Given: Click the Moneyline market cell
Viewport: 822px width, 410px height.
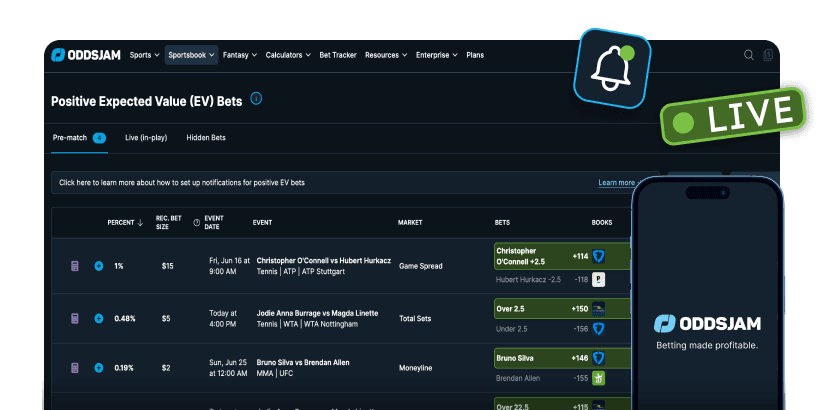Looking at the screenshot, I should coord(415,368).
